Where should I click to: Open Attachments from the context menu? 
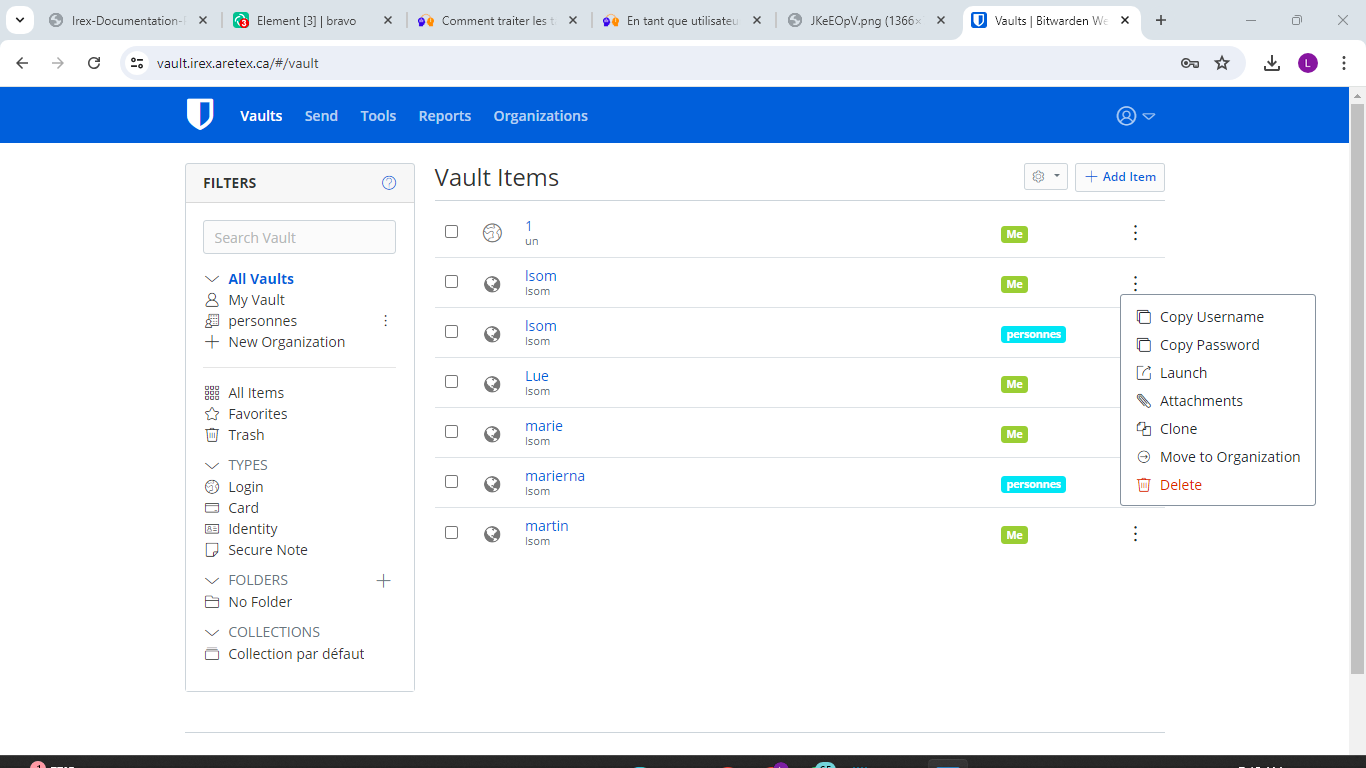tap(1217, 401)
